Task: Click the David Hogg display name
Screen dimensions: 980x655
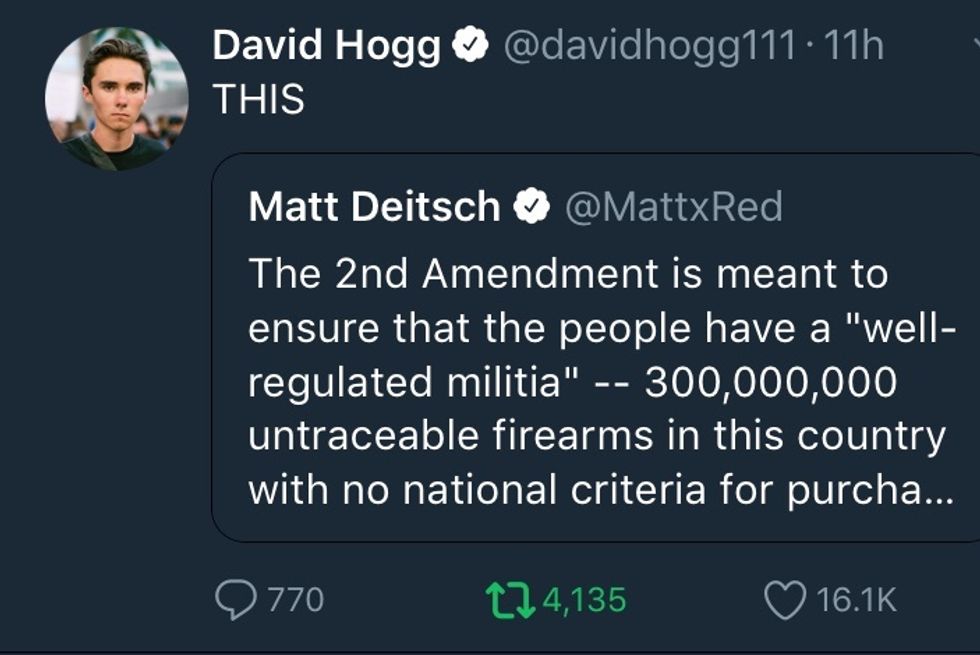Action: pyautogui.click(x=327, y=47)
